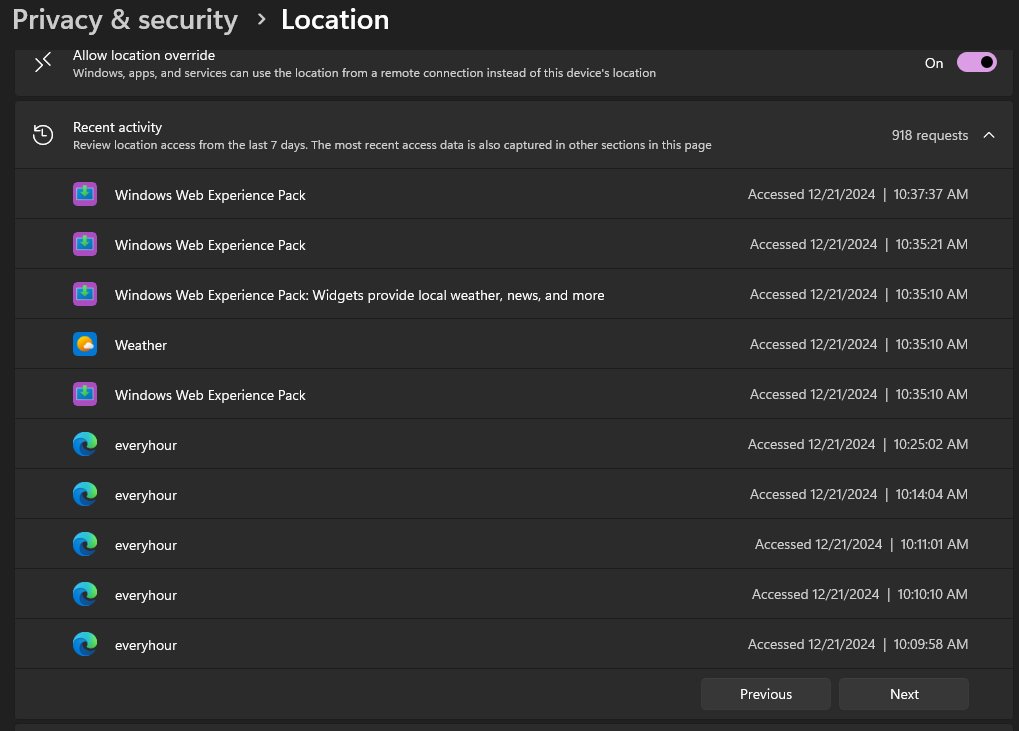Click the Accessed 10:10:10 AM timestamp
This screenshot has width=1019, height=731.
click(x=860, y=595)
